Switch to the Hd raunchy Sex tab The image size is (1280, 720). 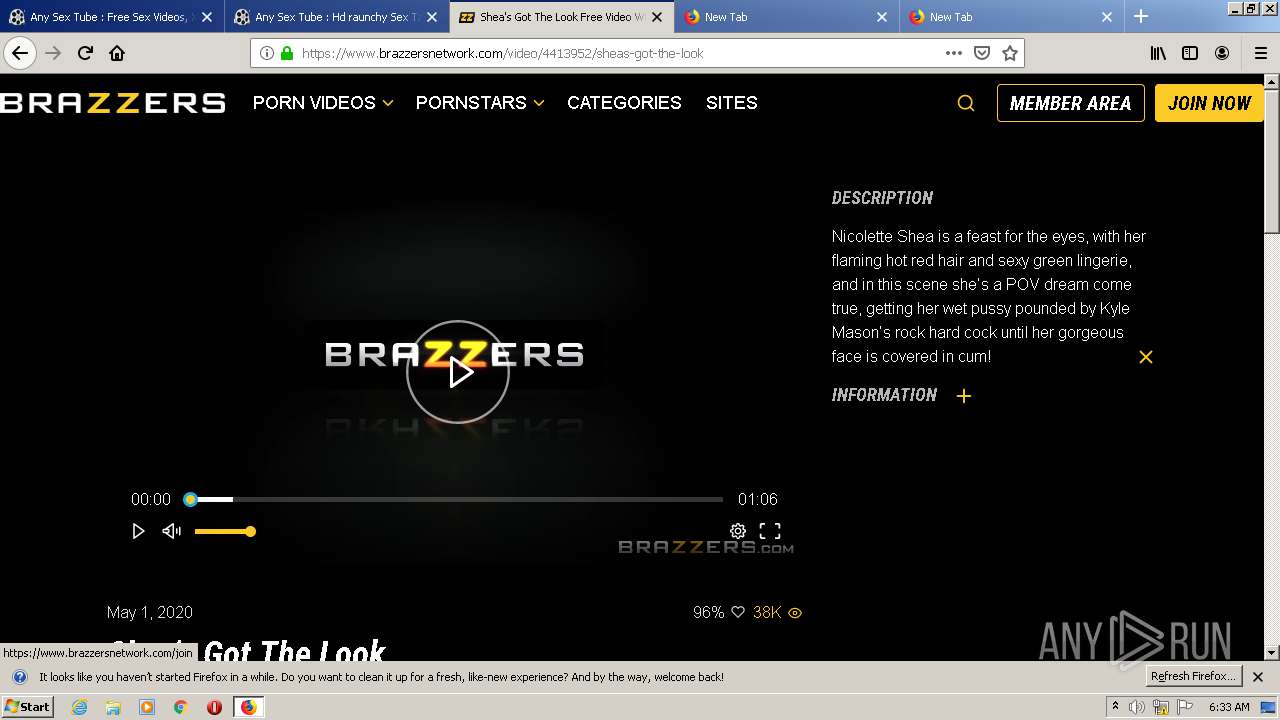[335, 17]
